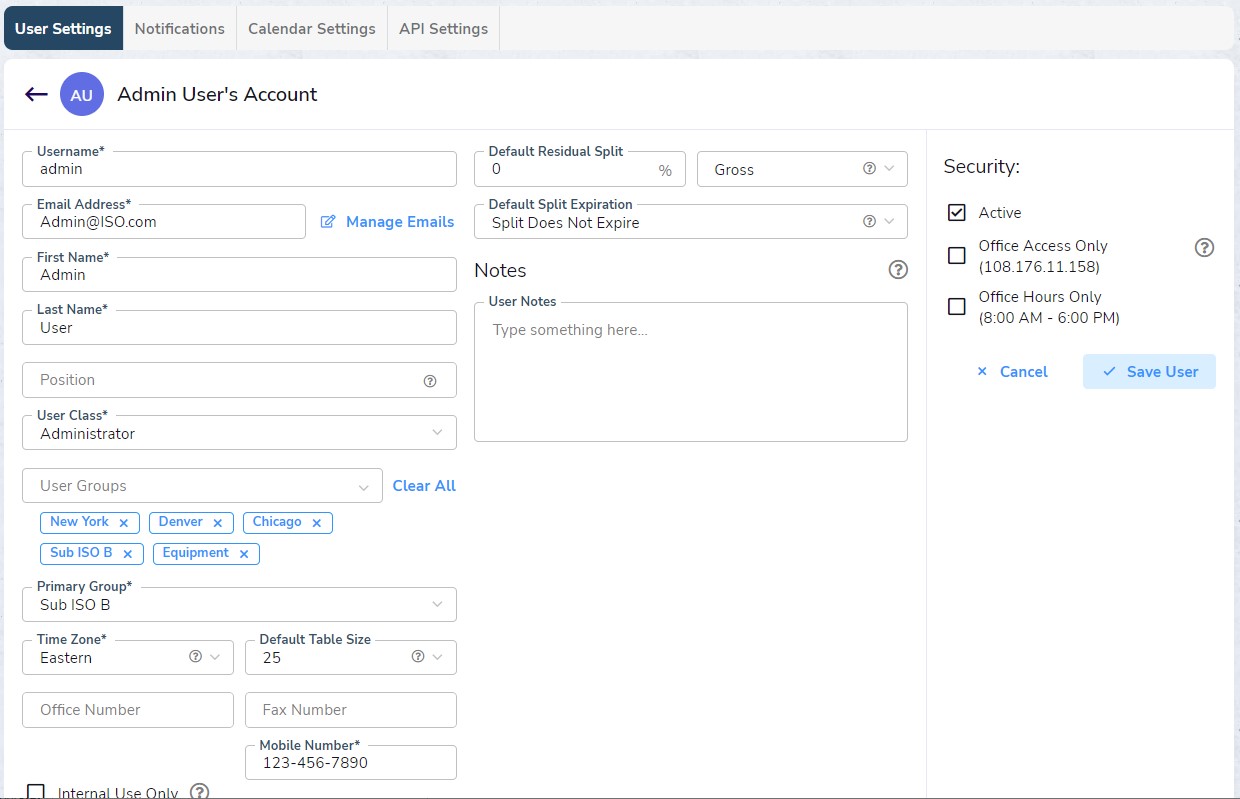The width and height of the screenshot is (1240, 799).
Task: Click the Last Name input field
Action: pyautogui.click(x=239, y=327)
